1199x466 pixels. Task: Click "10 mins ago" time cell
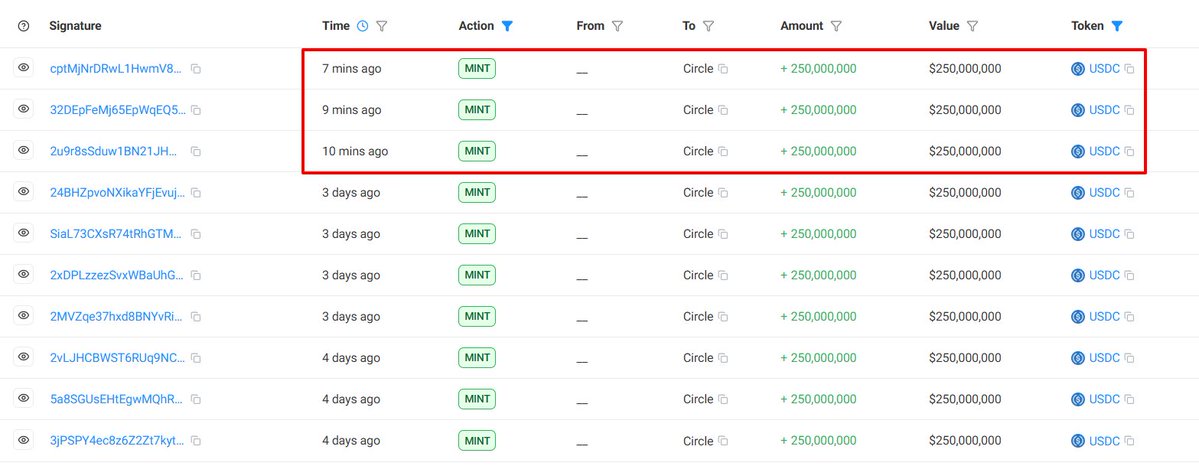[355, 152]
